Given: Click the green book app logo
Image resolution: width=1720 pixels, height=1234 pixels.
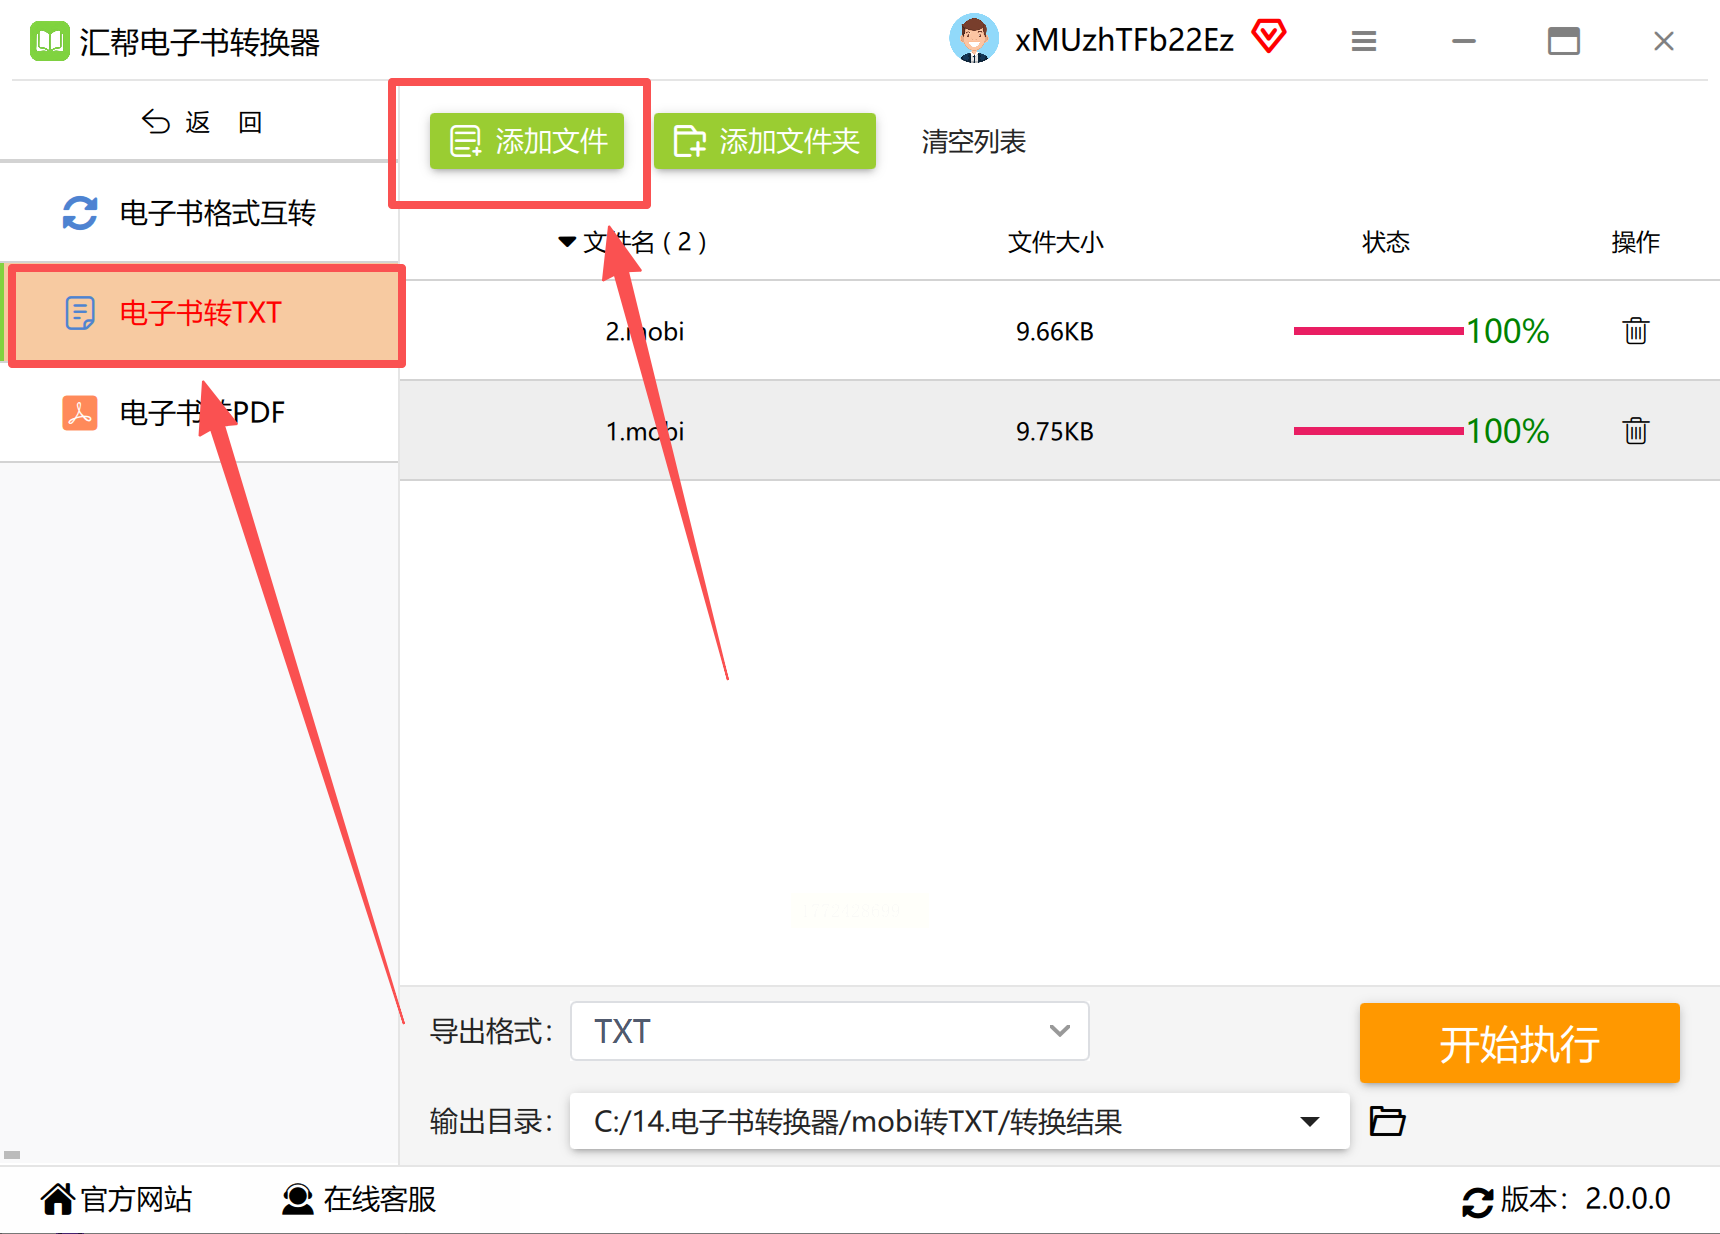Looking at the screenshot, I should pyautogui.click(x=49, y=41).
